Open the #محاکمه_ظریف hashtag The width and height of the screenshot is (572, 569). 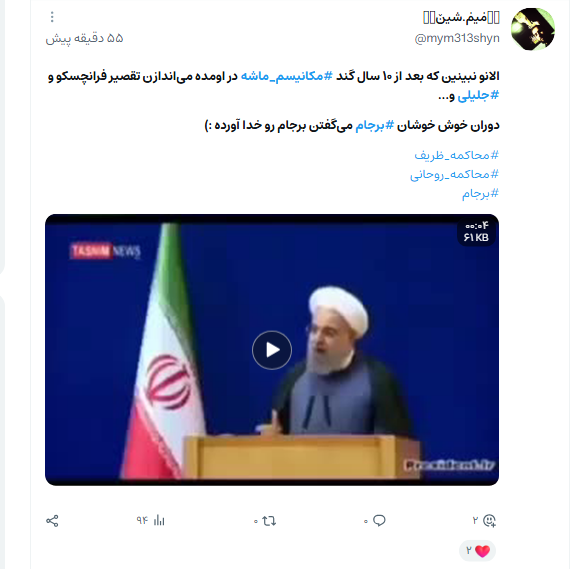coord(456,155)
